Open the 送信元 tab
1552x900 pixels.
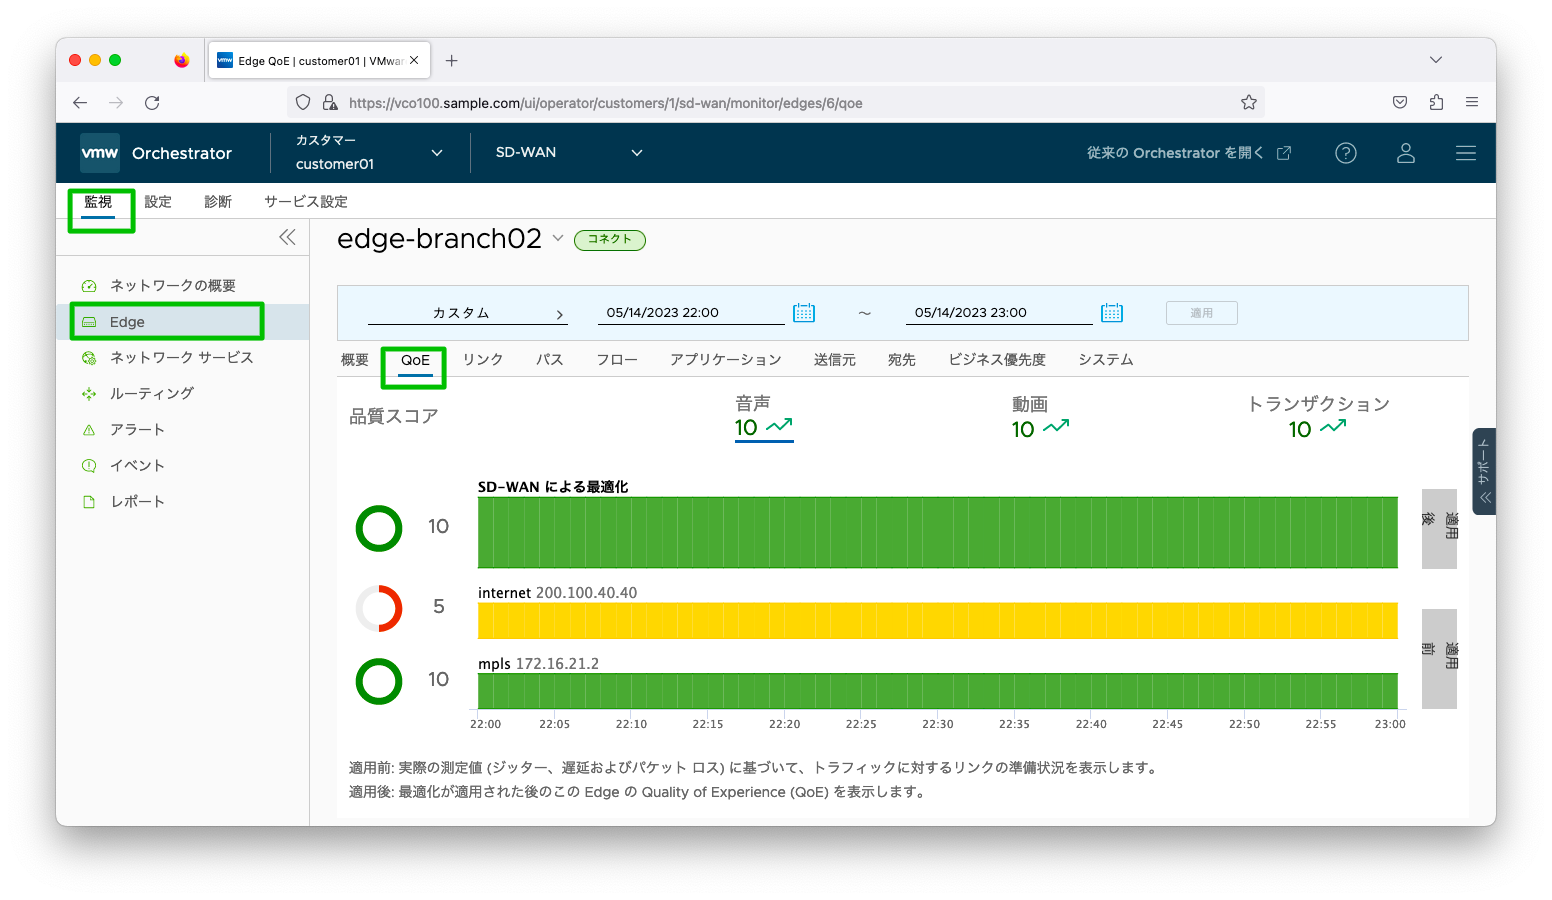coord(835,360)
